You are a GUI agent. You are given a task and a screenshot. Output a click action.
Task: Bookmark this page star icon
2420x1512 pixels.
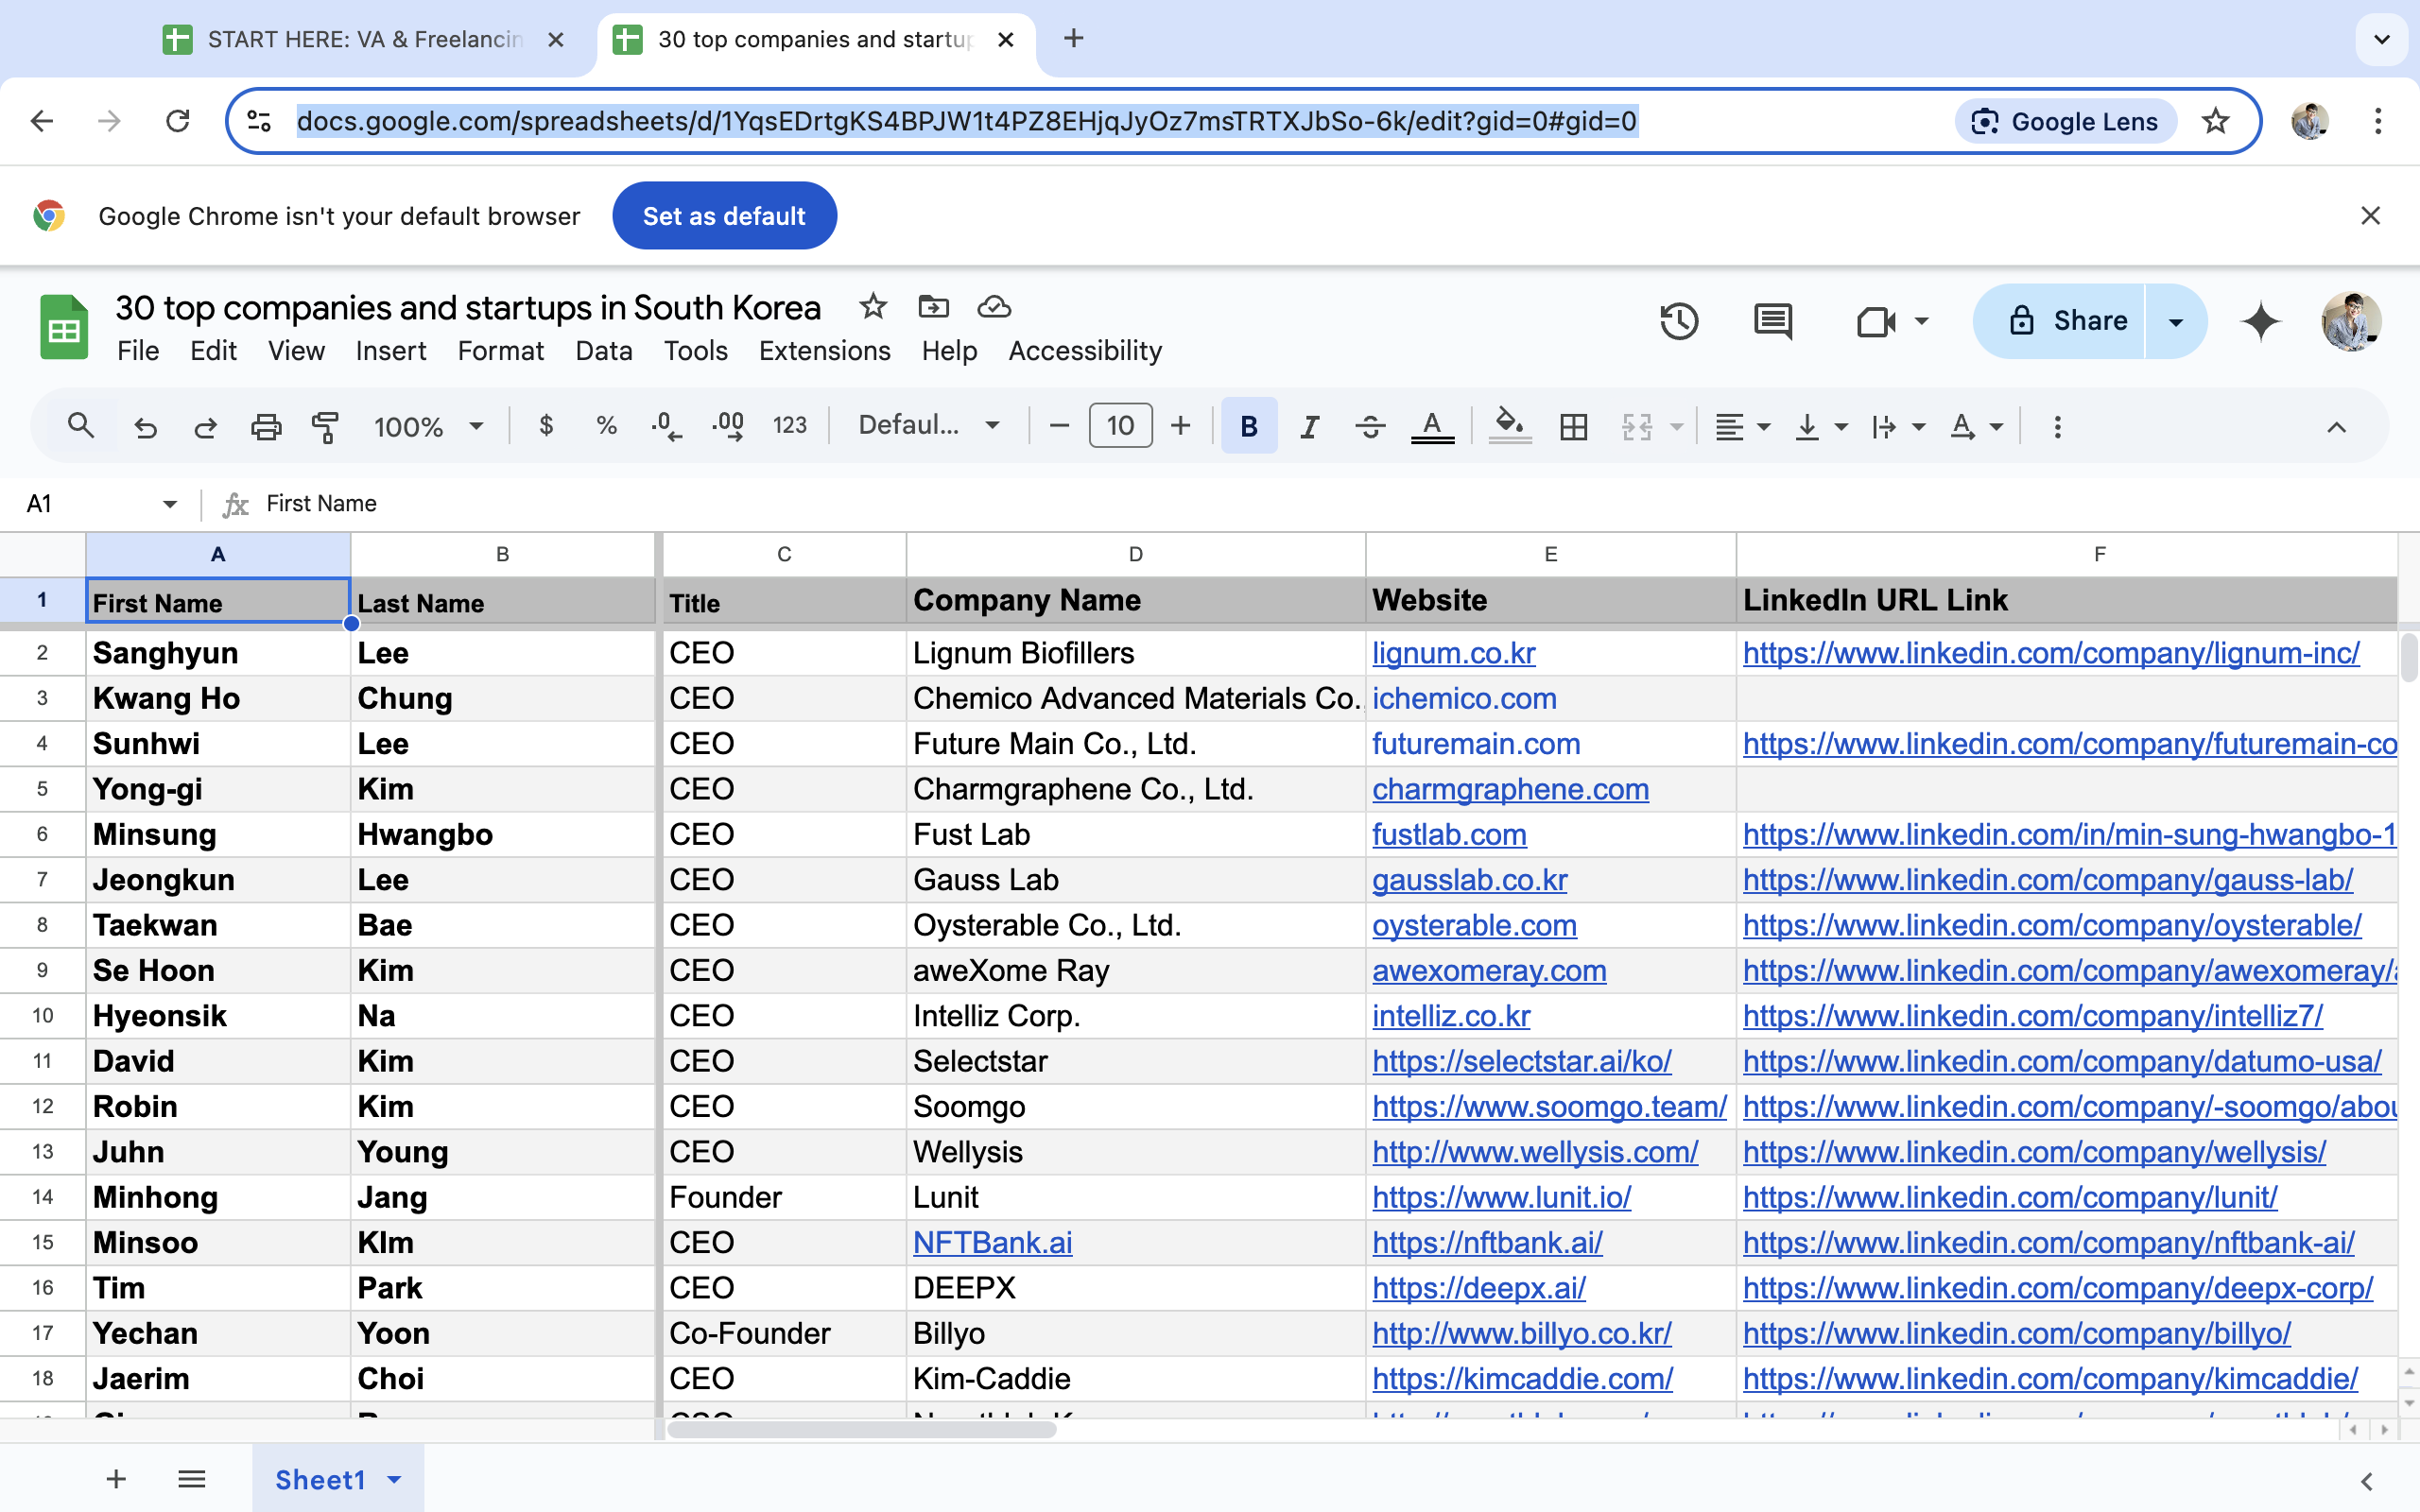2216,121
